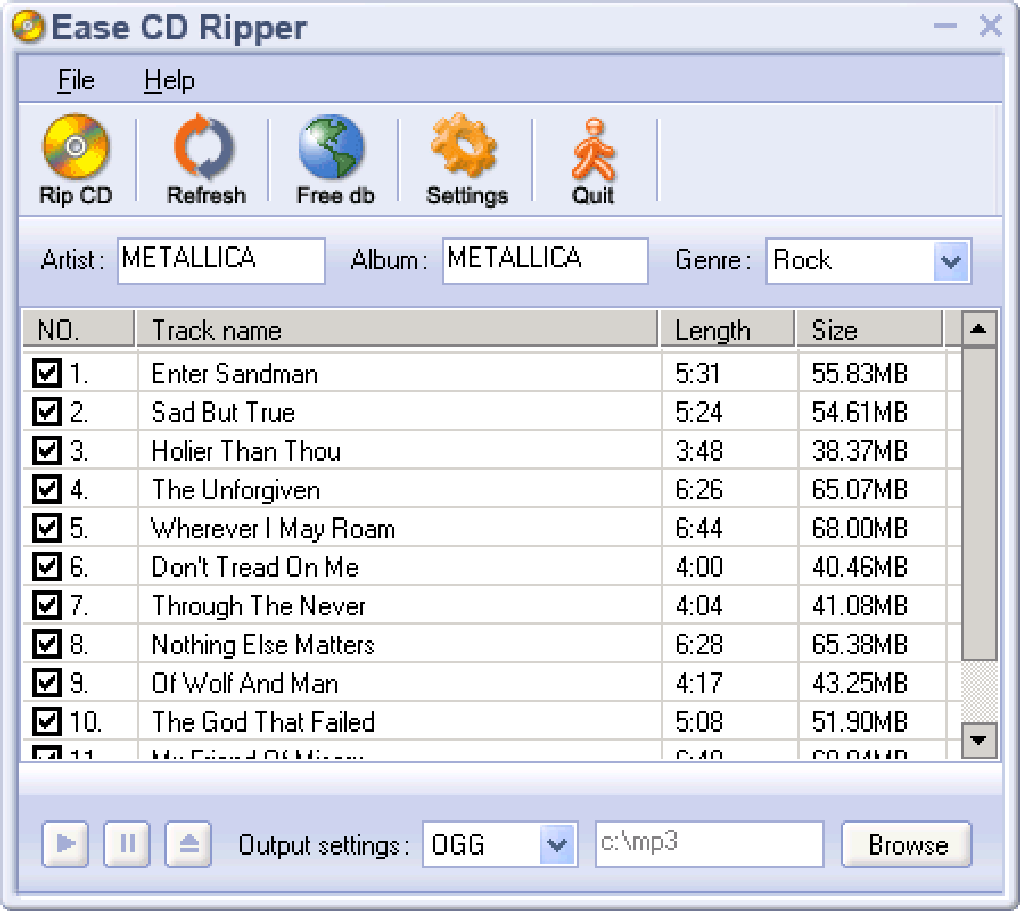Click the size value 54.61MB
1020x911 pixels.
859,413
